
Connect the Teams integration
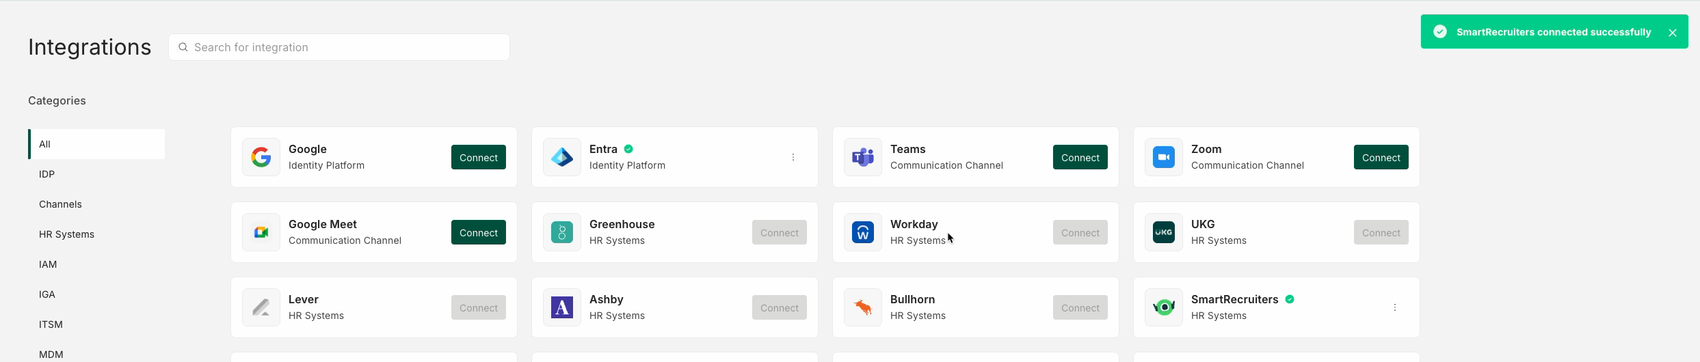1080,157
